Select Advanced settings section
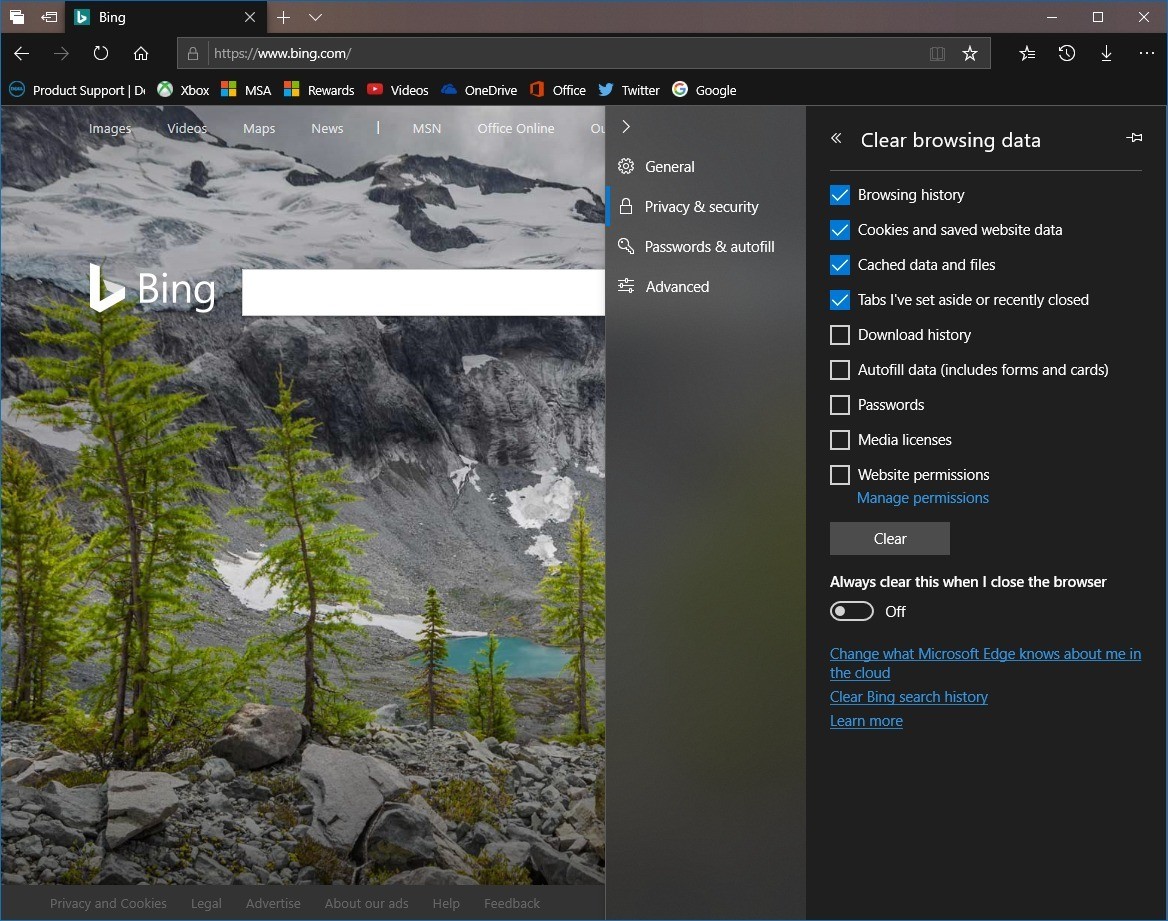 click(x=705, y=287)
